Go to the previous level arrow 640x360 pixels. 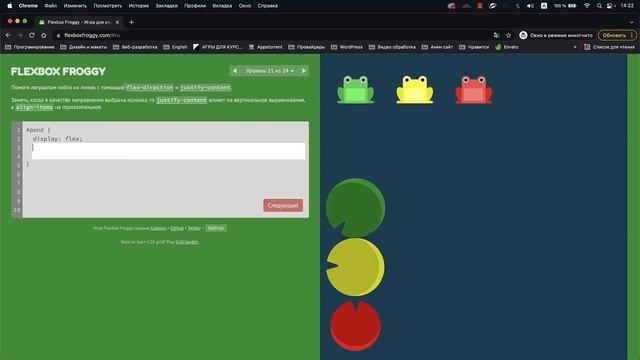coord(235,71)
